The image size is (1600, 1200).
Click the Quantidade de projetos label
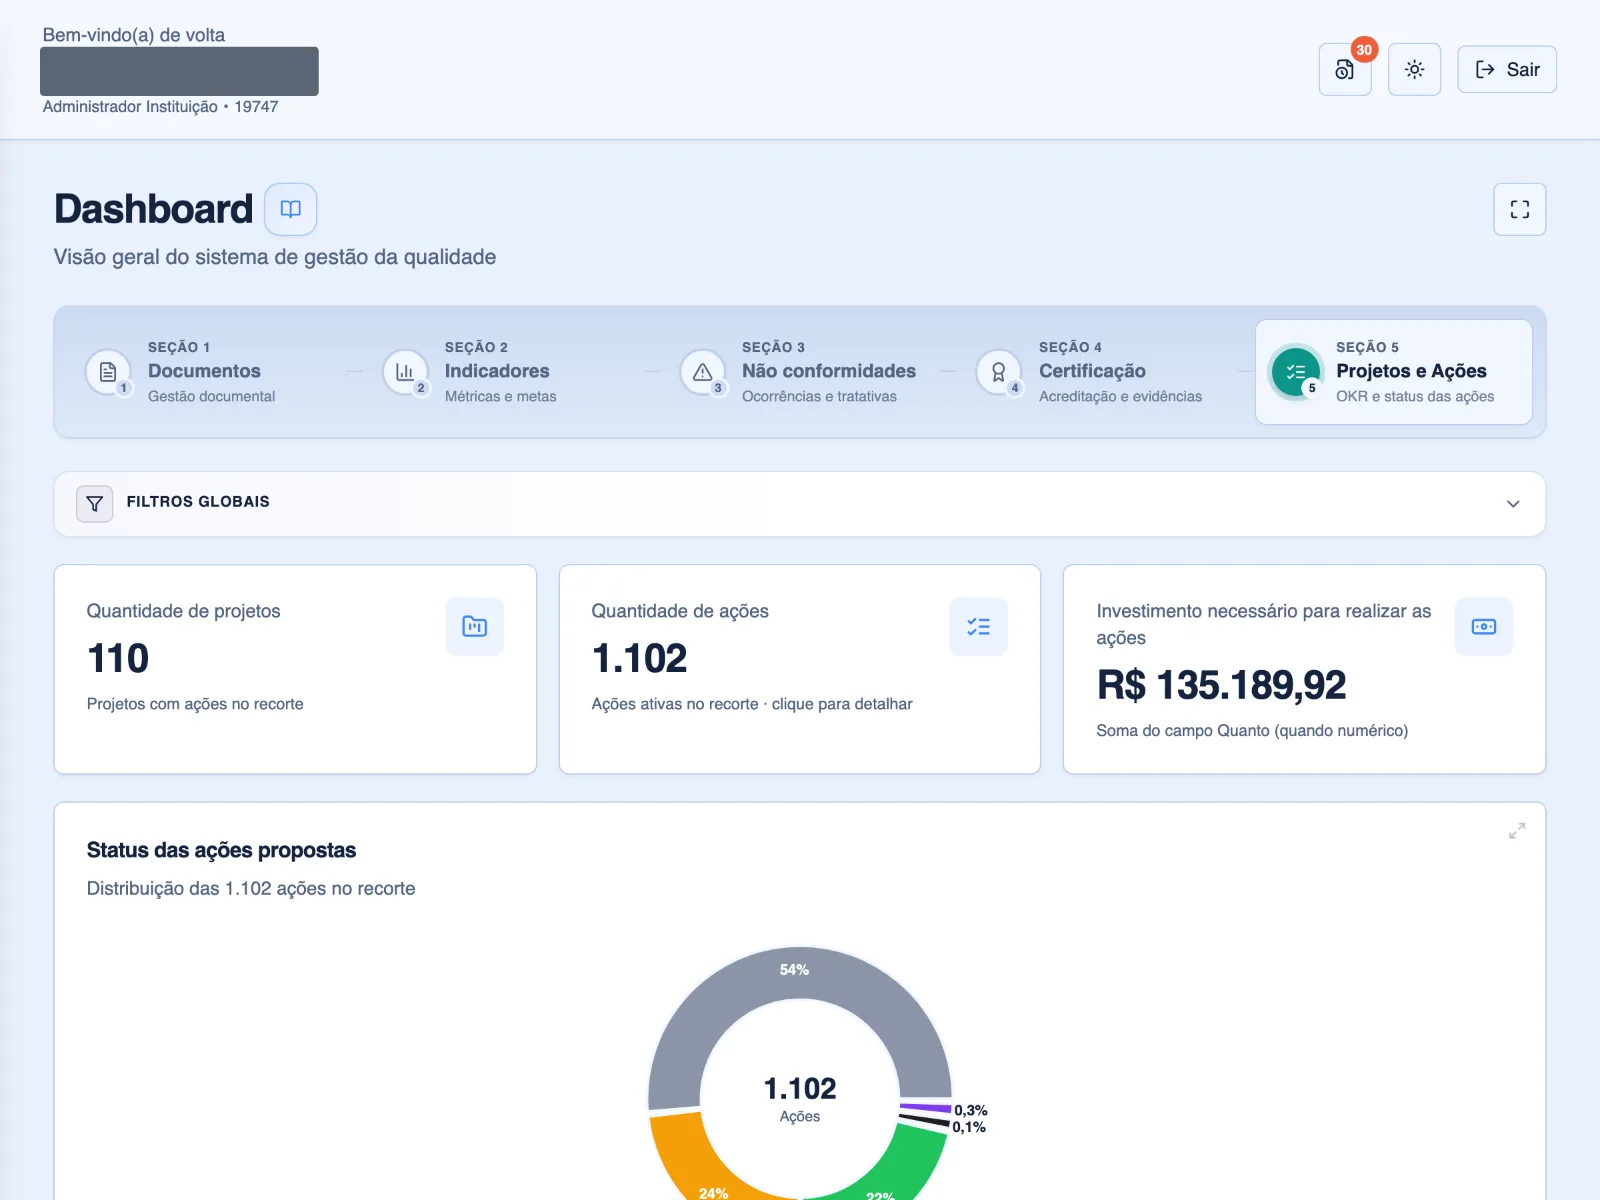(x=183, y=611)
